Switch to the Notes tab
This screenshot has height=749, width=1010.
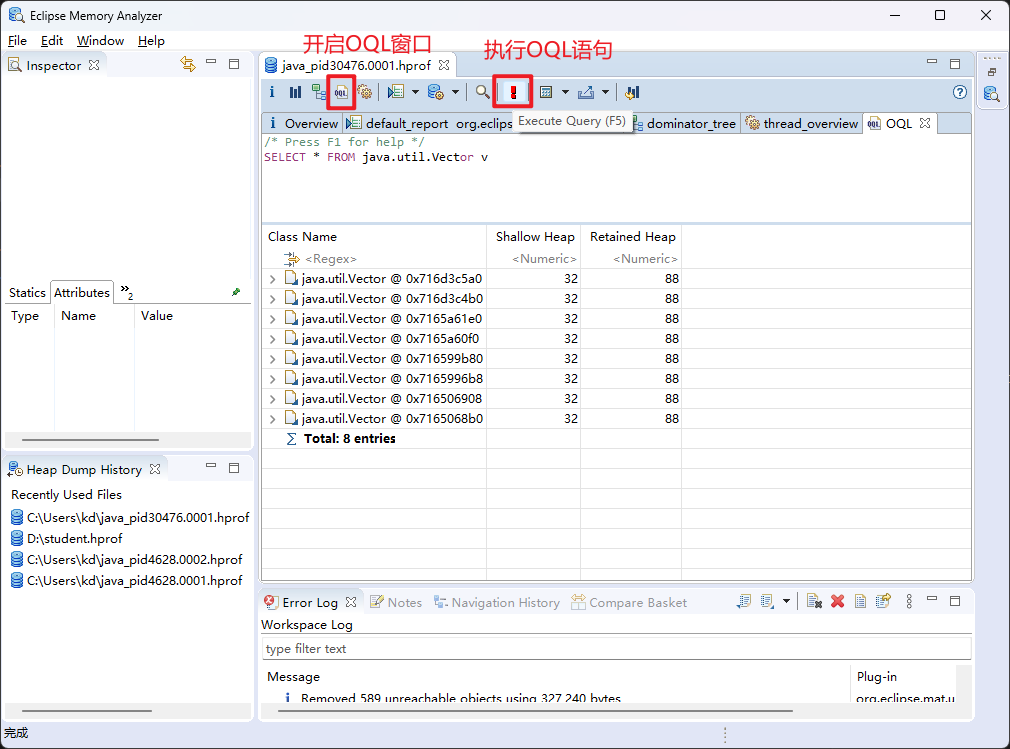[396, 602]
